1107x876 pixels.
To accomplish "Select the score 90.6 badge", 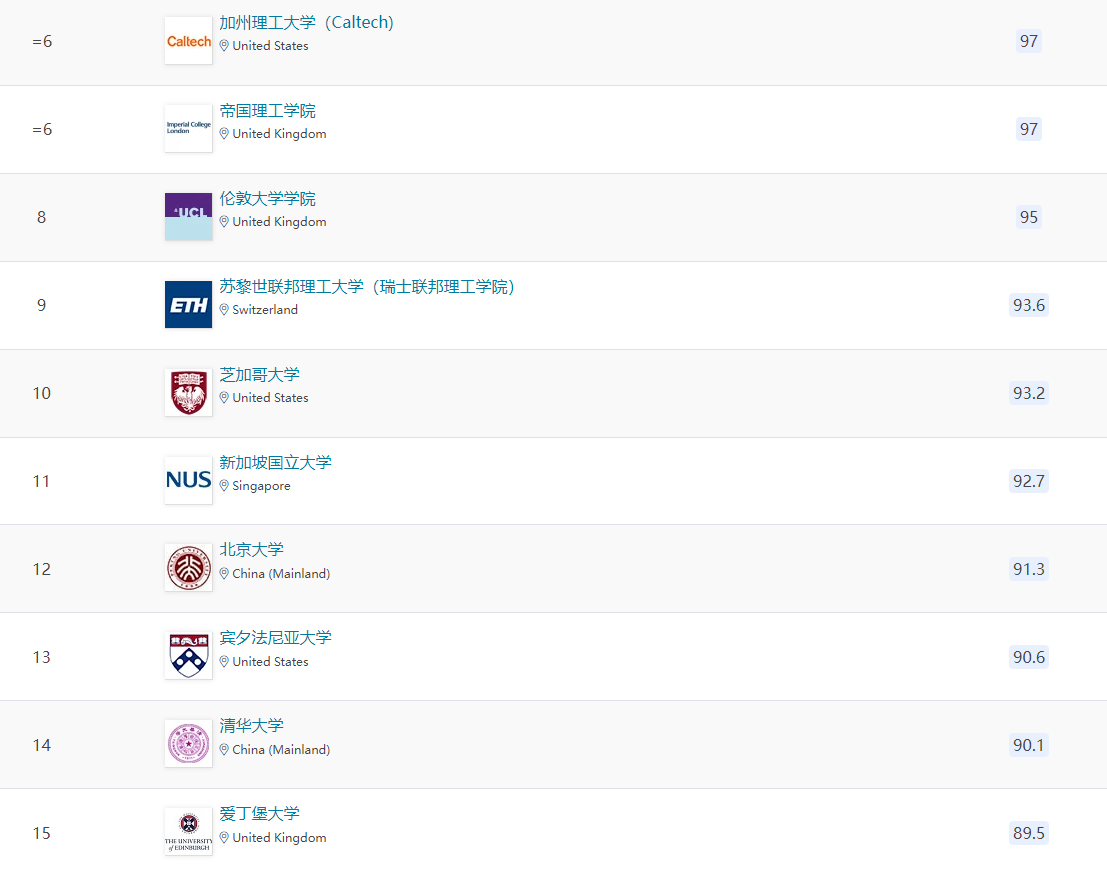I will click(x=1029, y=657).
